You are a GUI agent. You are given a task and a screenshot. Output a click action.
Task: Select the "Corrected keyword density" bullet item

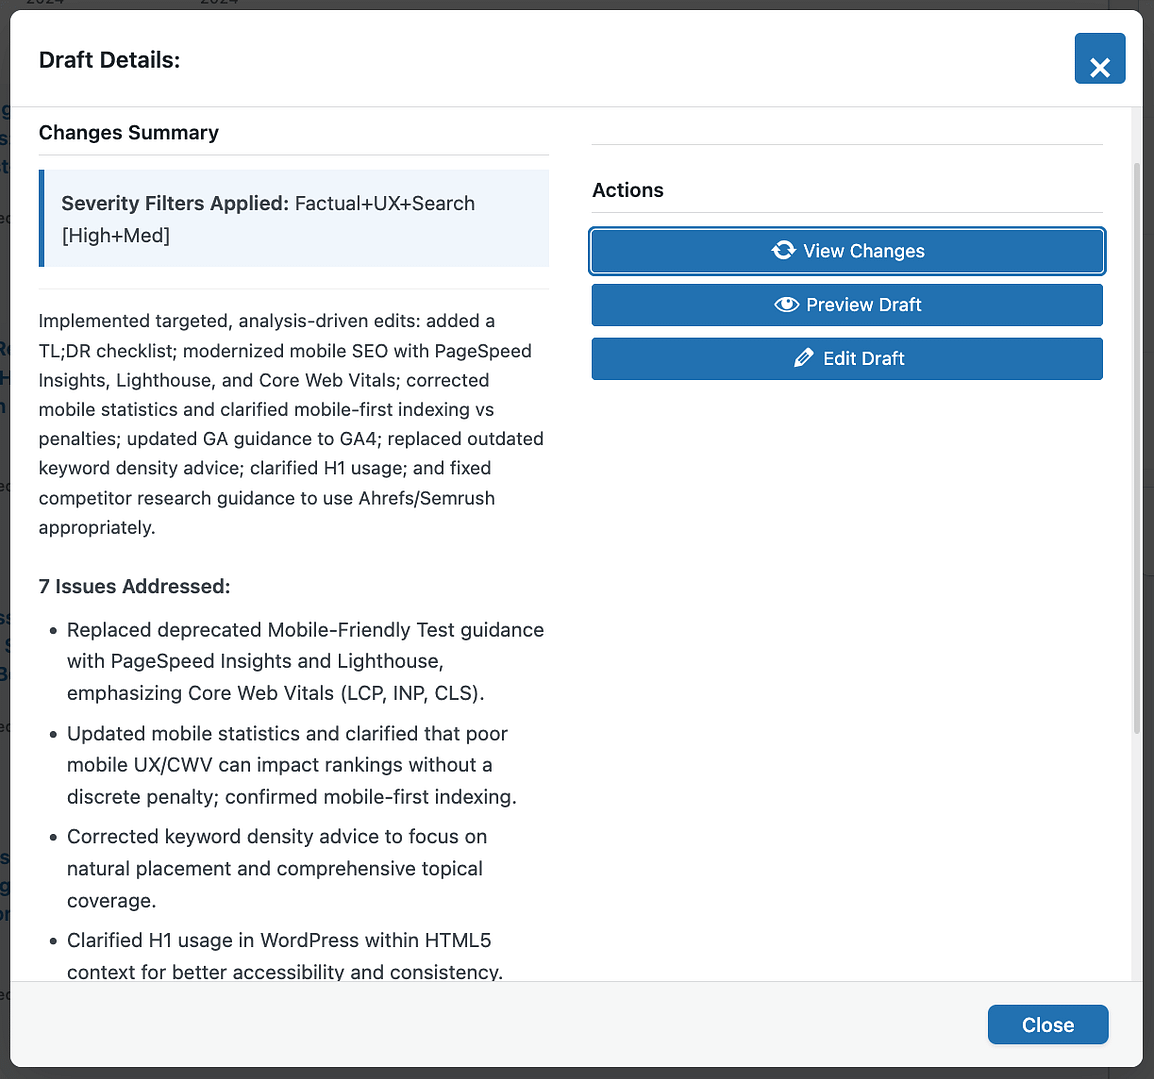pyautogui.click(x=277, y=868)
